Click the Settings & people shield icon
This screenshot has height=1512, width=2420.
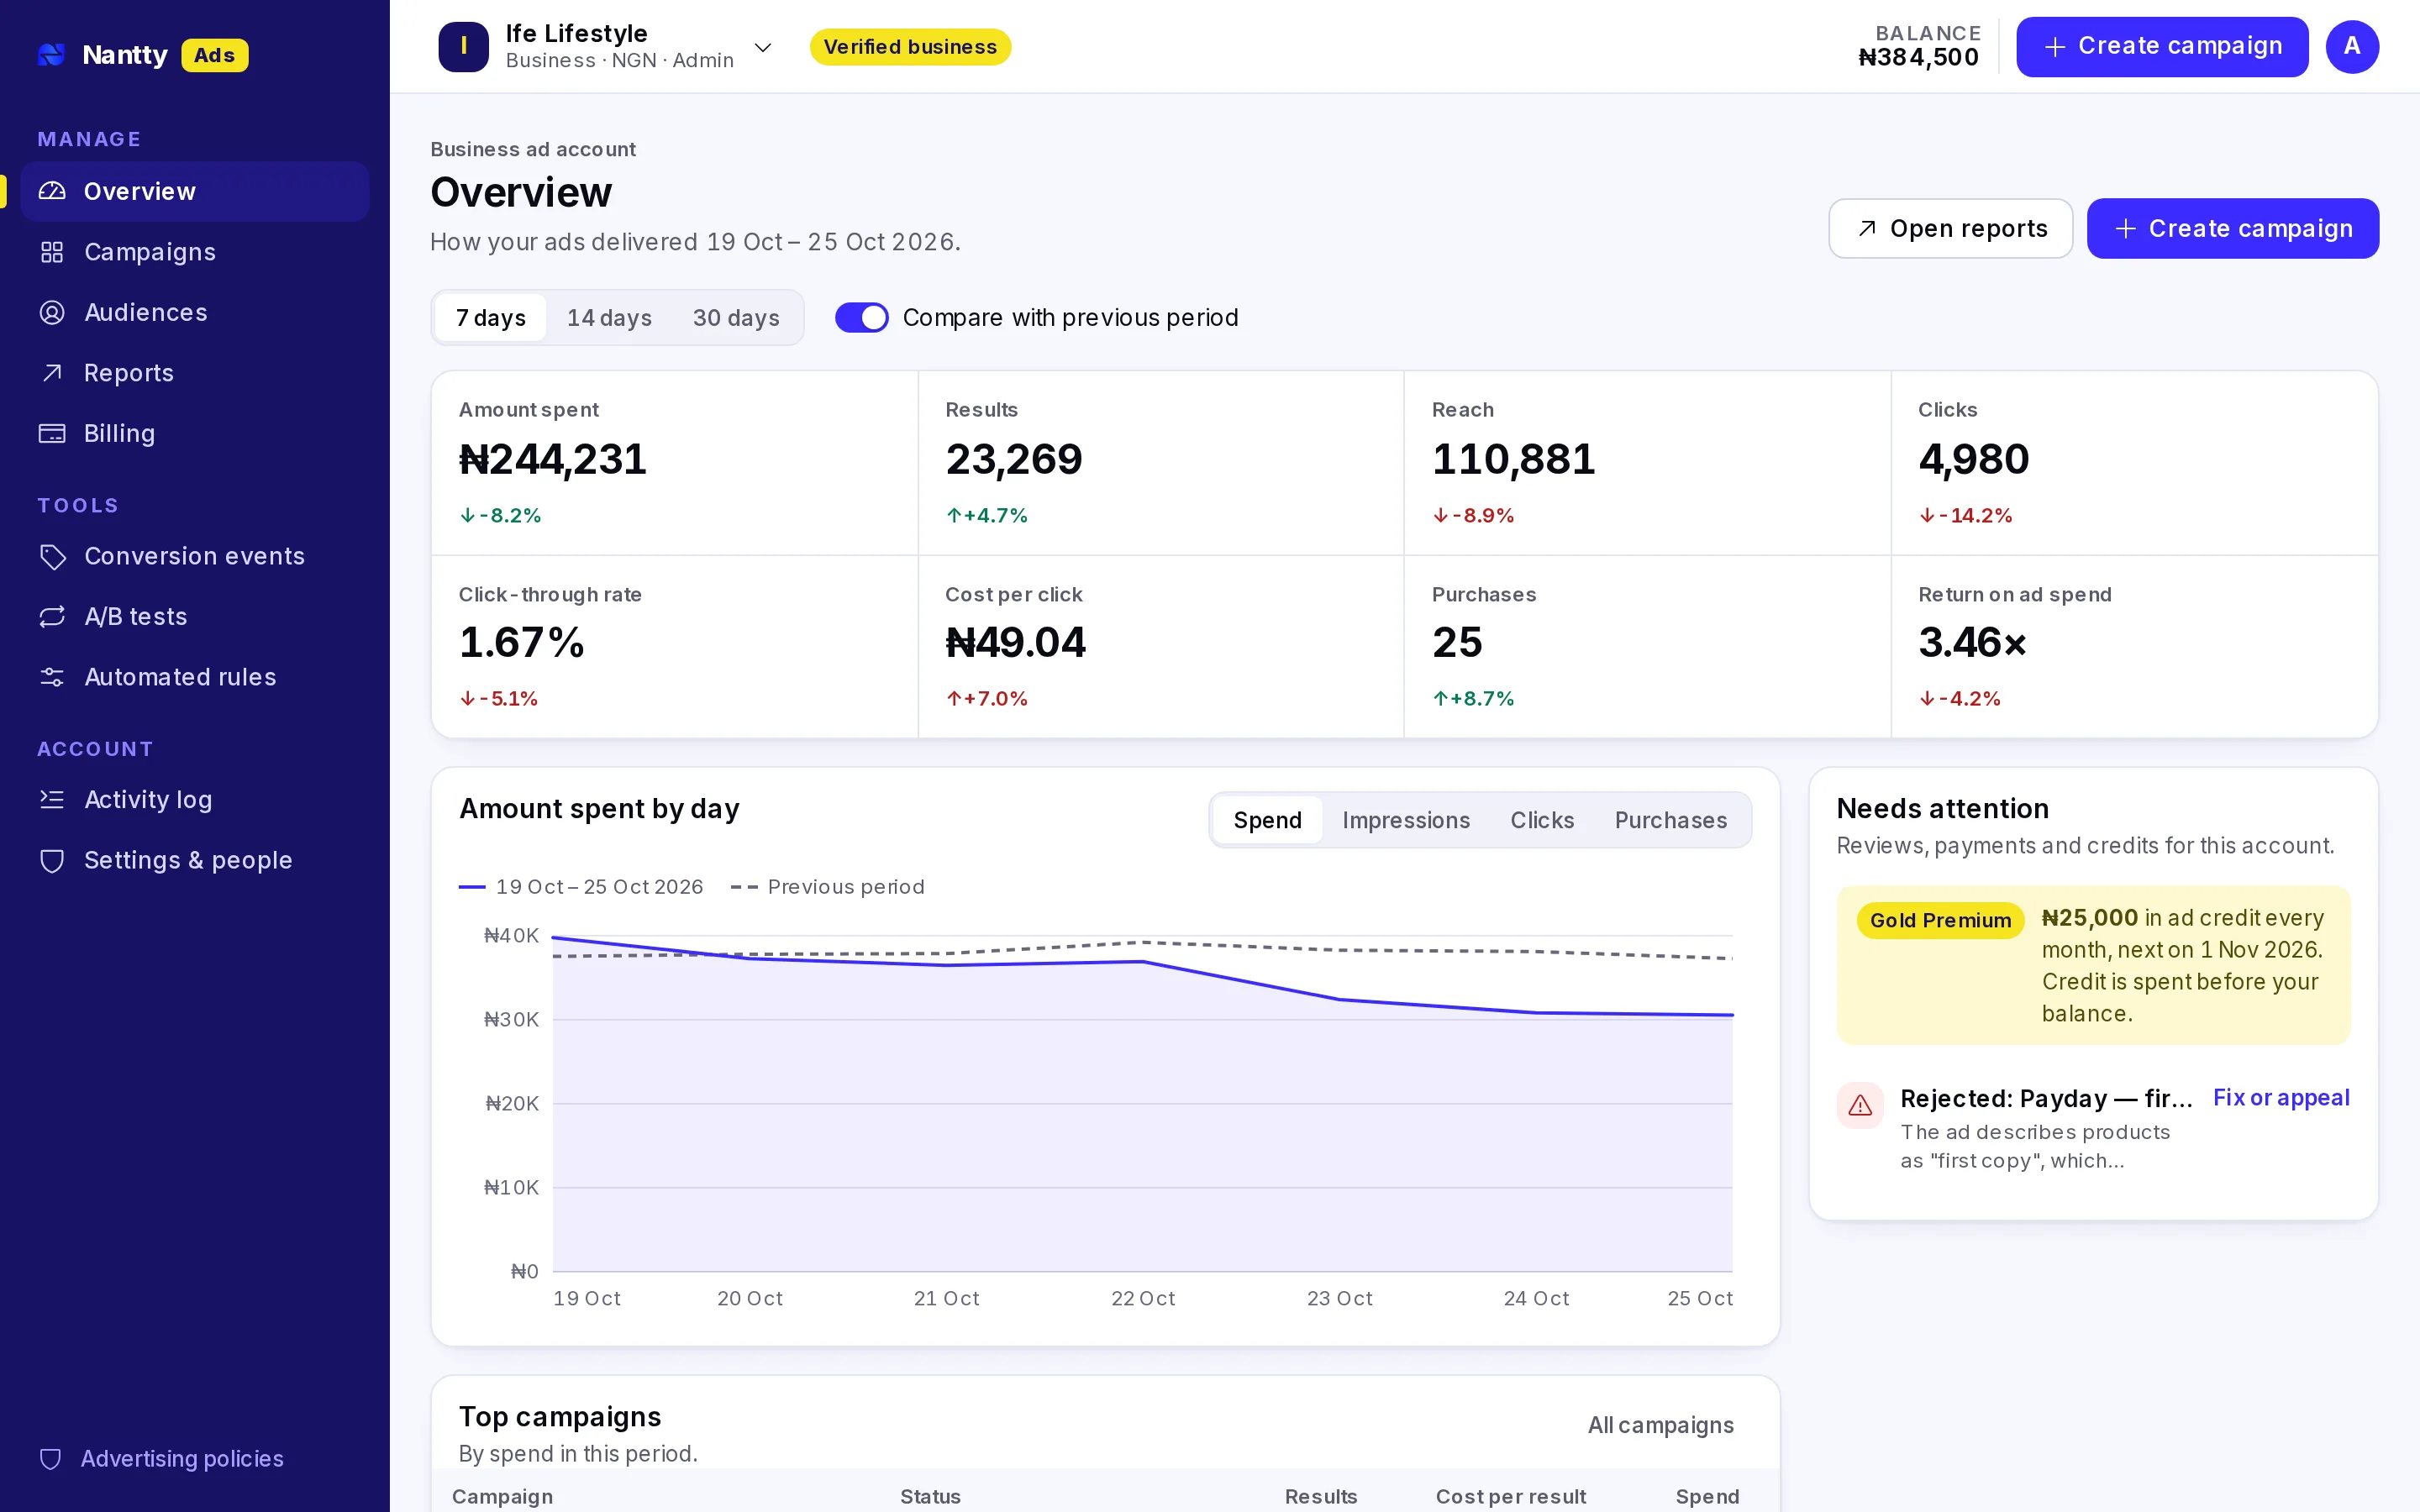click(x=52, y=860)
